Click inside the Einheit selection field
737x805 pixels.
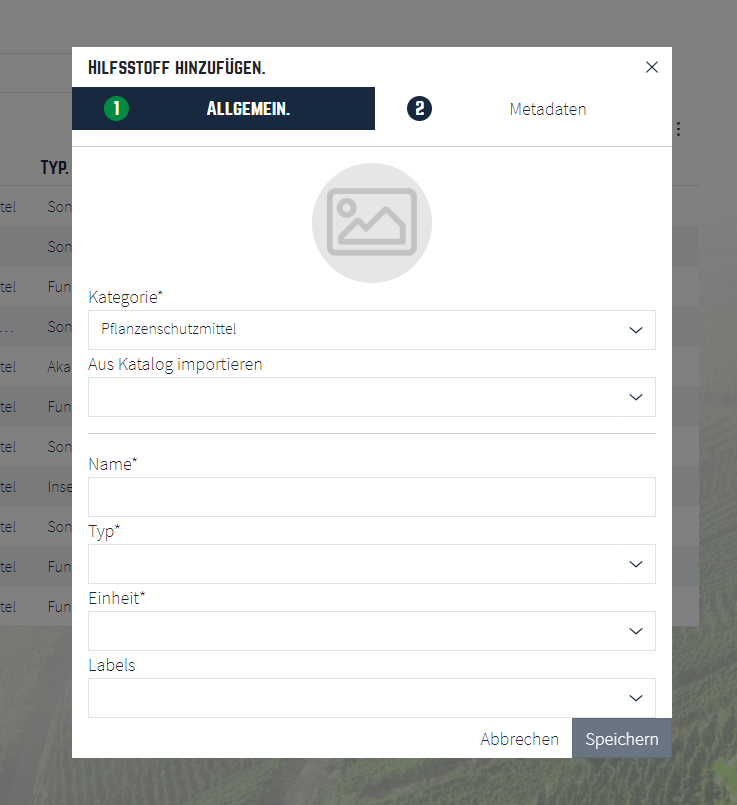click(372, 631)
